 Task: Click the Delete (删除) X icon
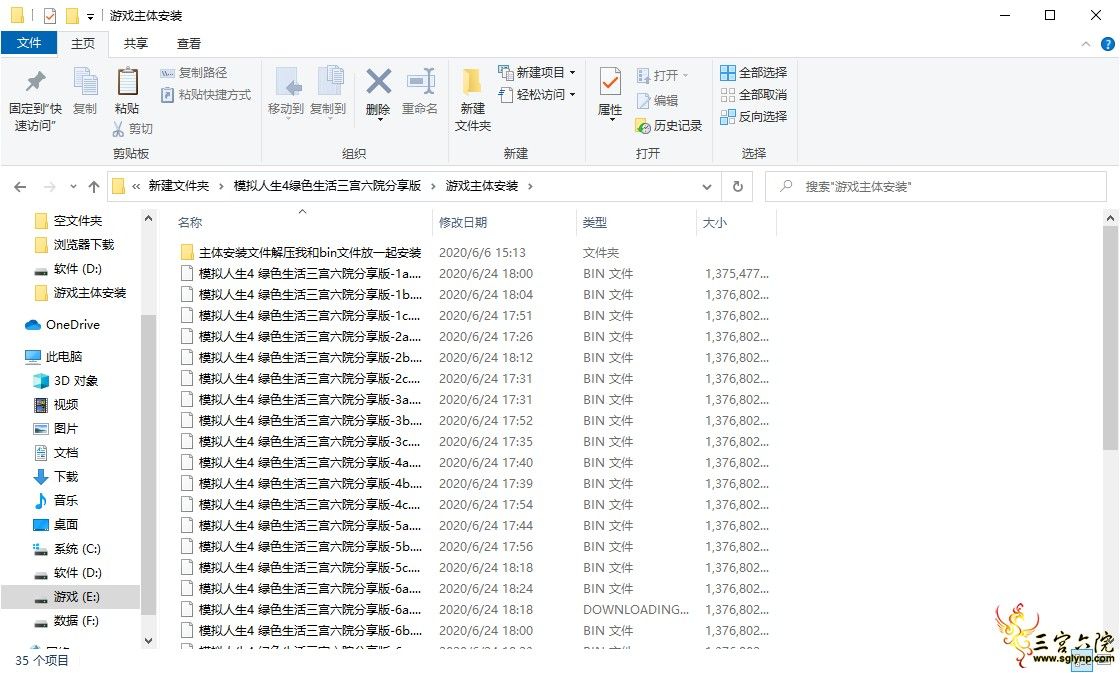coord(378,81)
